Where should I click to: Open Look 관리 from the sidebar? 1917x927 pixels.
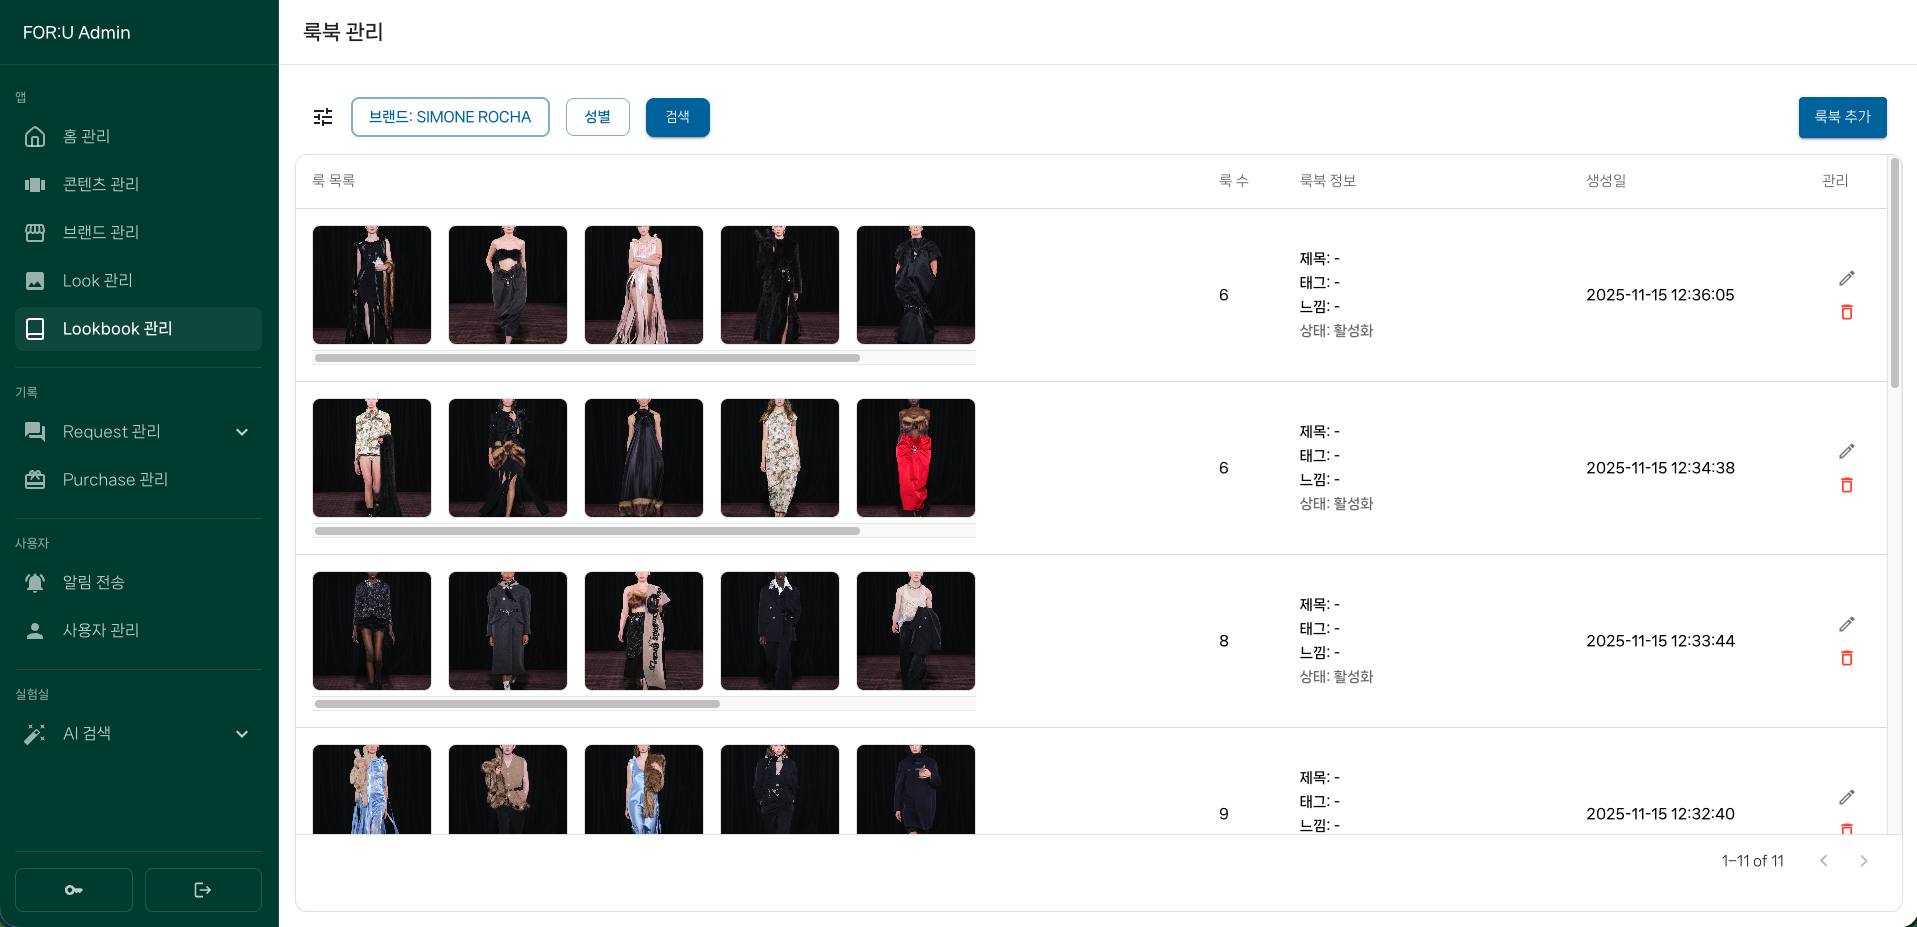[x=97, y=281]
